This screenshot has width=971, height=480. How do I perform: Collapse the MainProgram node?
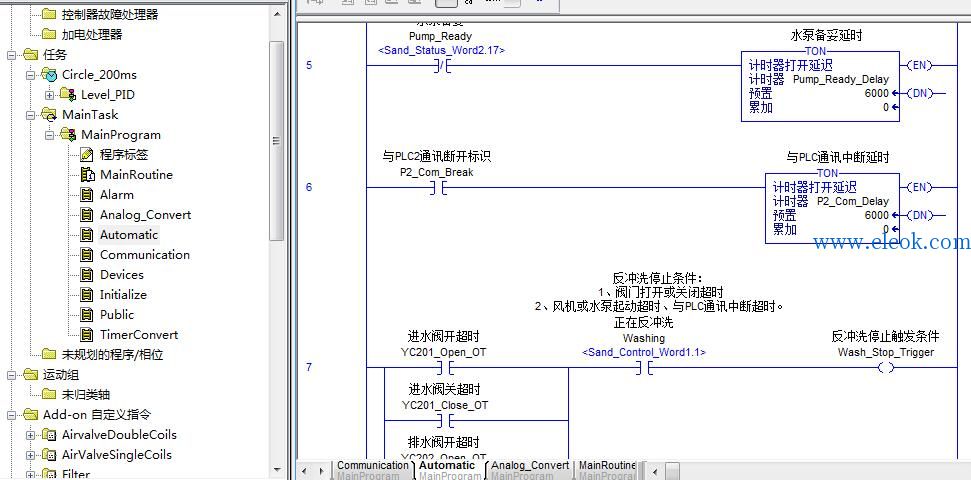[50, 134]
